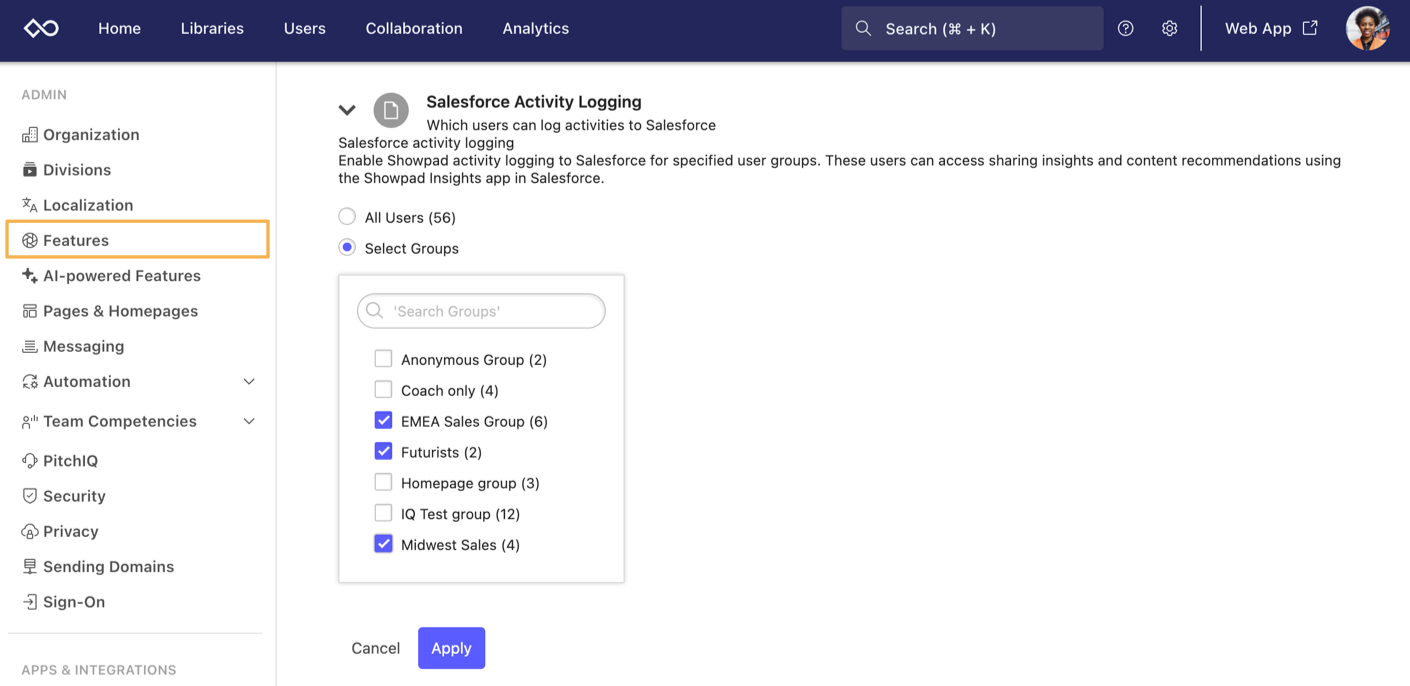Click the top Search field
This screenshot has width=1410, height=686.
(972, 28)
